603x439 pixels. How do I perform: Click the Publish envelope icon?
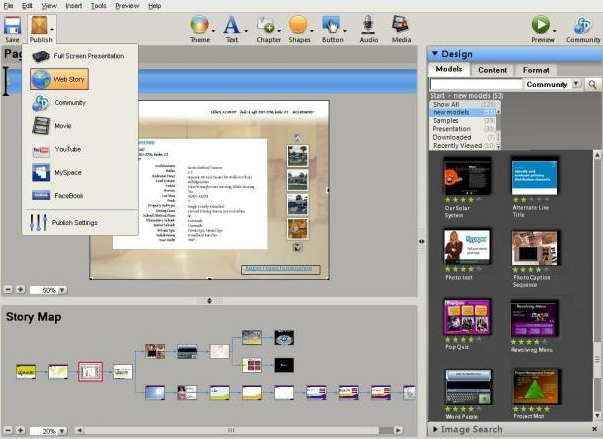[39, 25]
